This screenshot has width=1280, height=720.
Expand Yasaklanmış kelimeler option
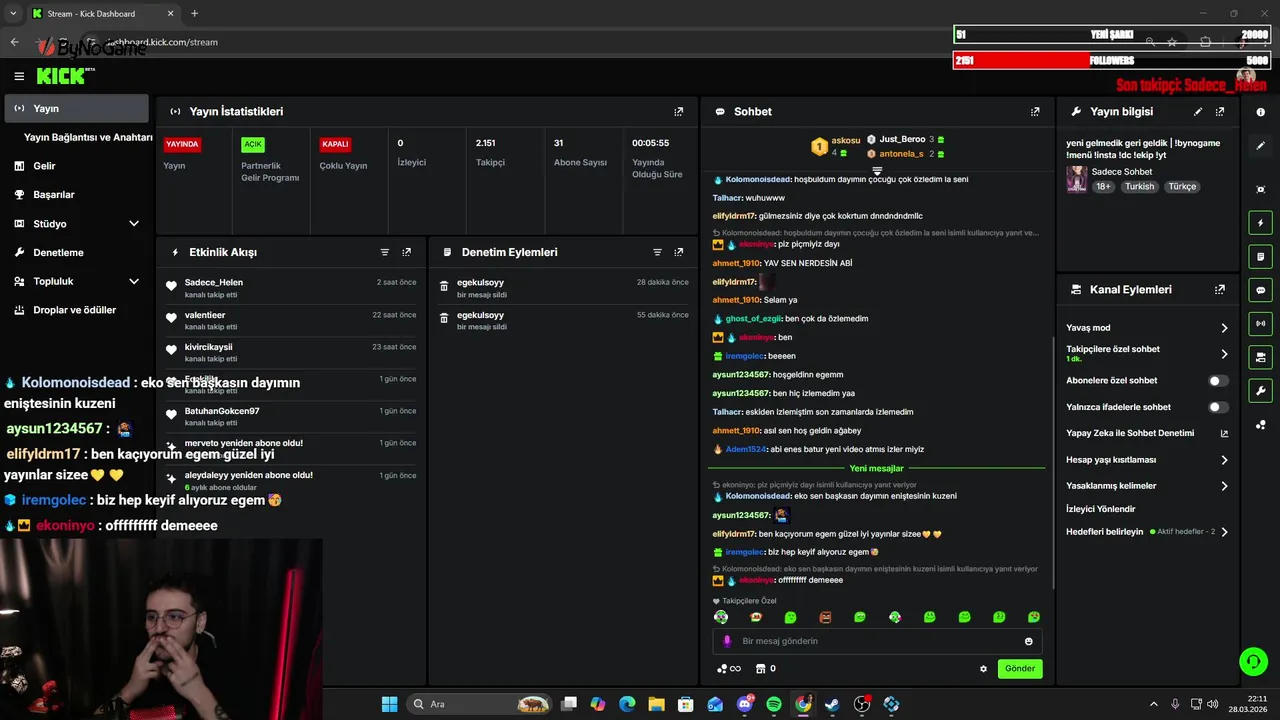1224,486
